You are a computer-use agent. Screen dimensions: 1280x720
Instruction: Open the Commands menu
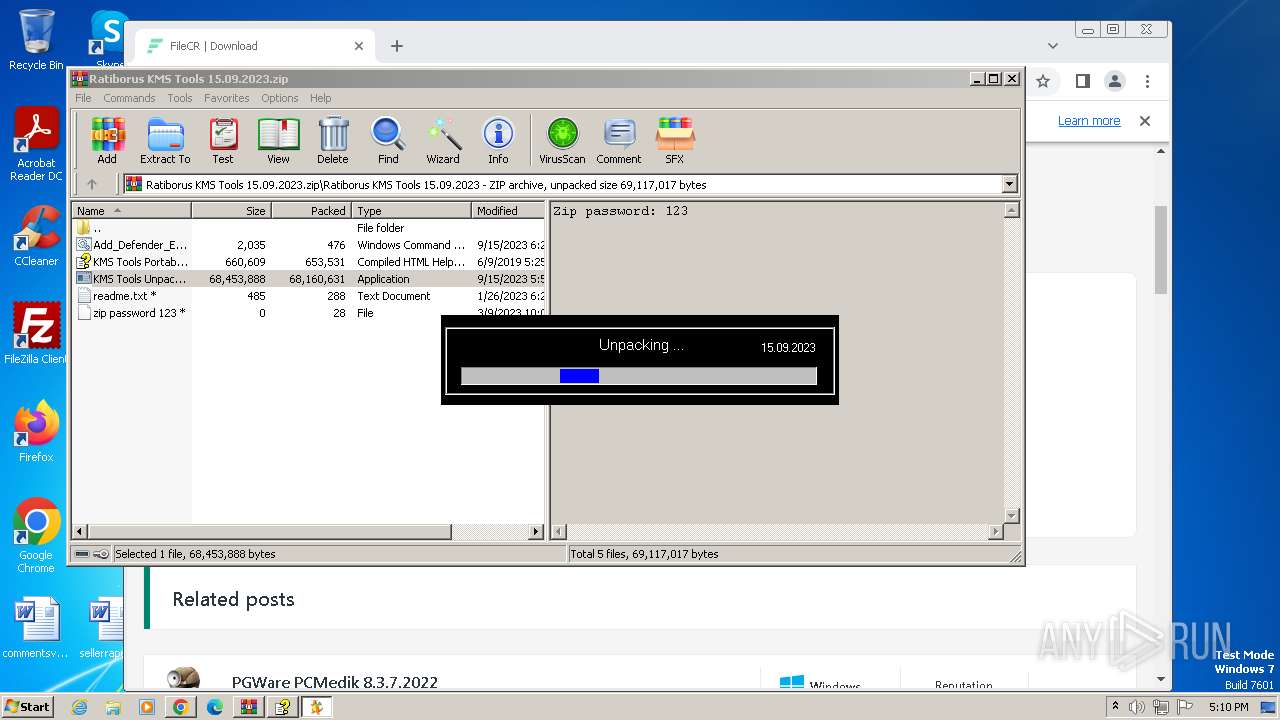(129, 98)
